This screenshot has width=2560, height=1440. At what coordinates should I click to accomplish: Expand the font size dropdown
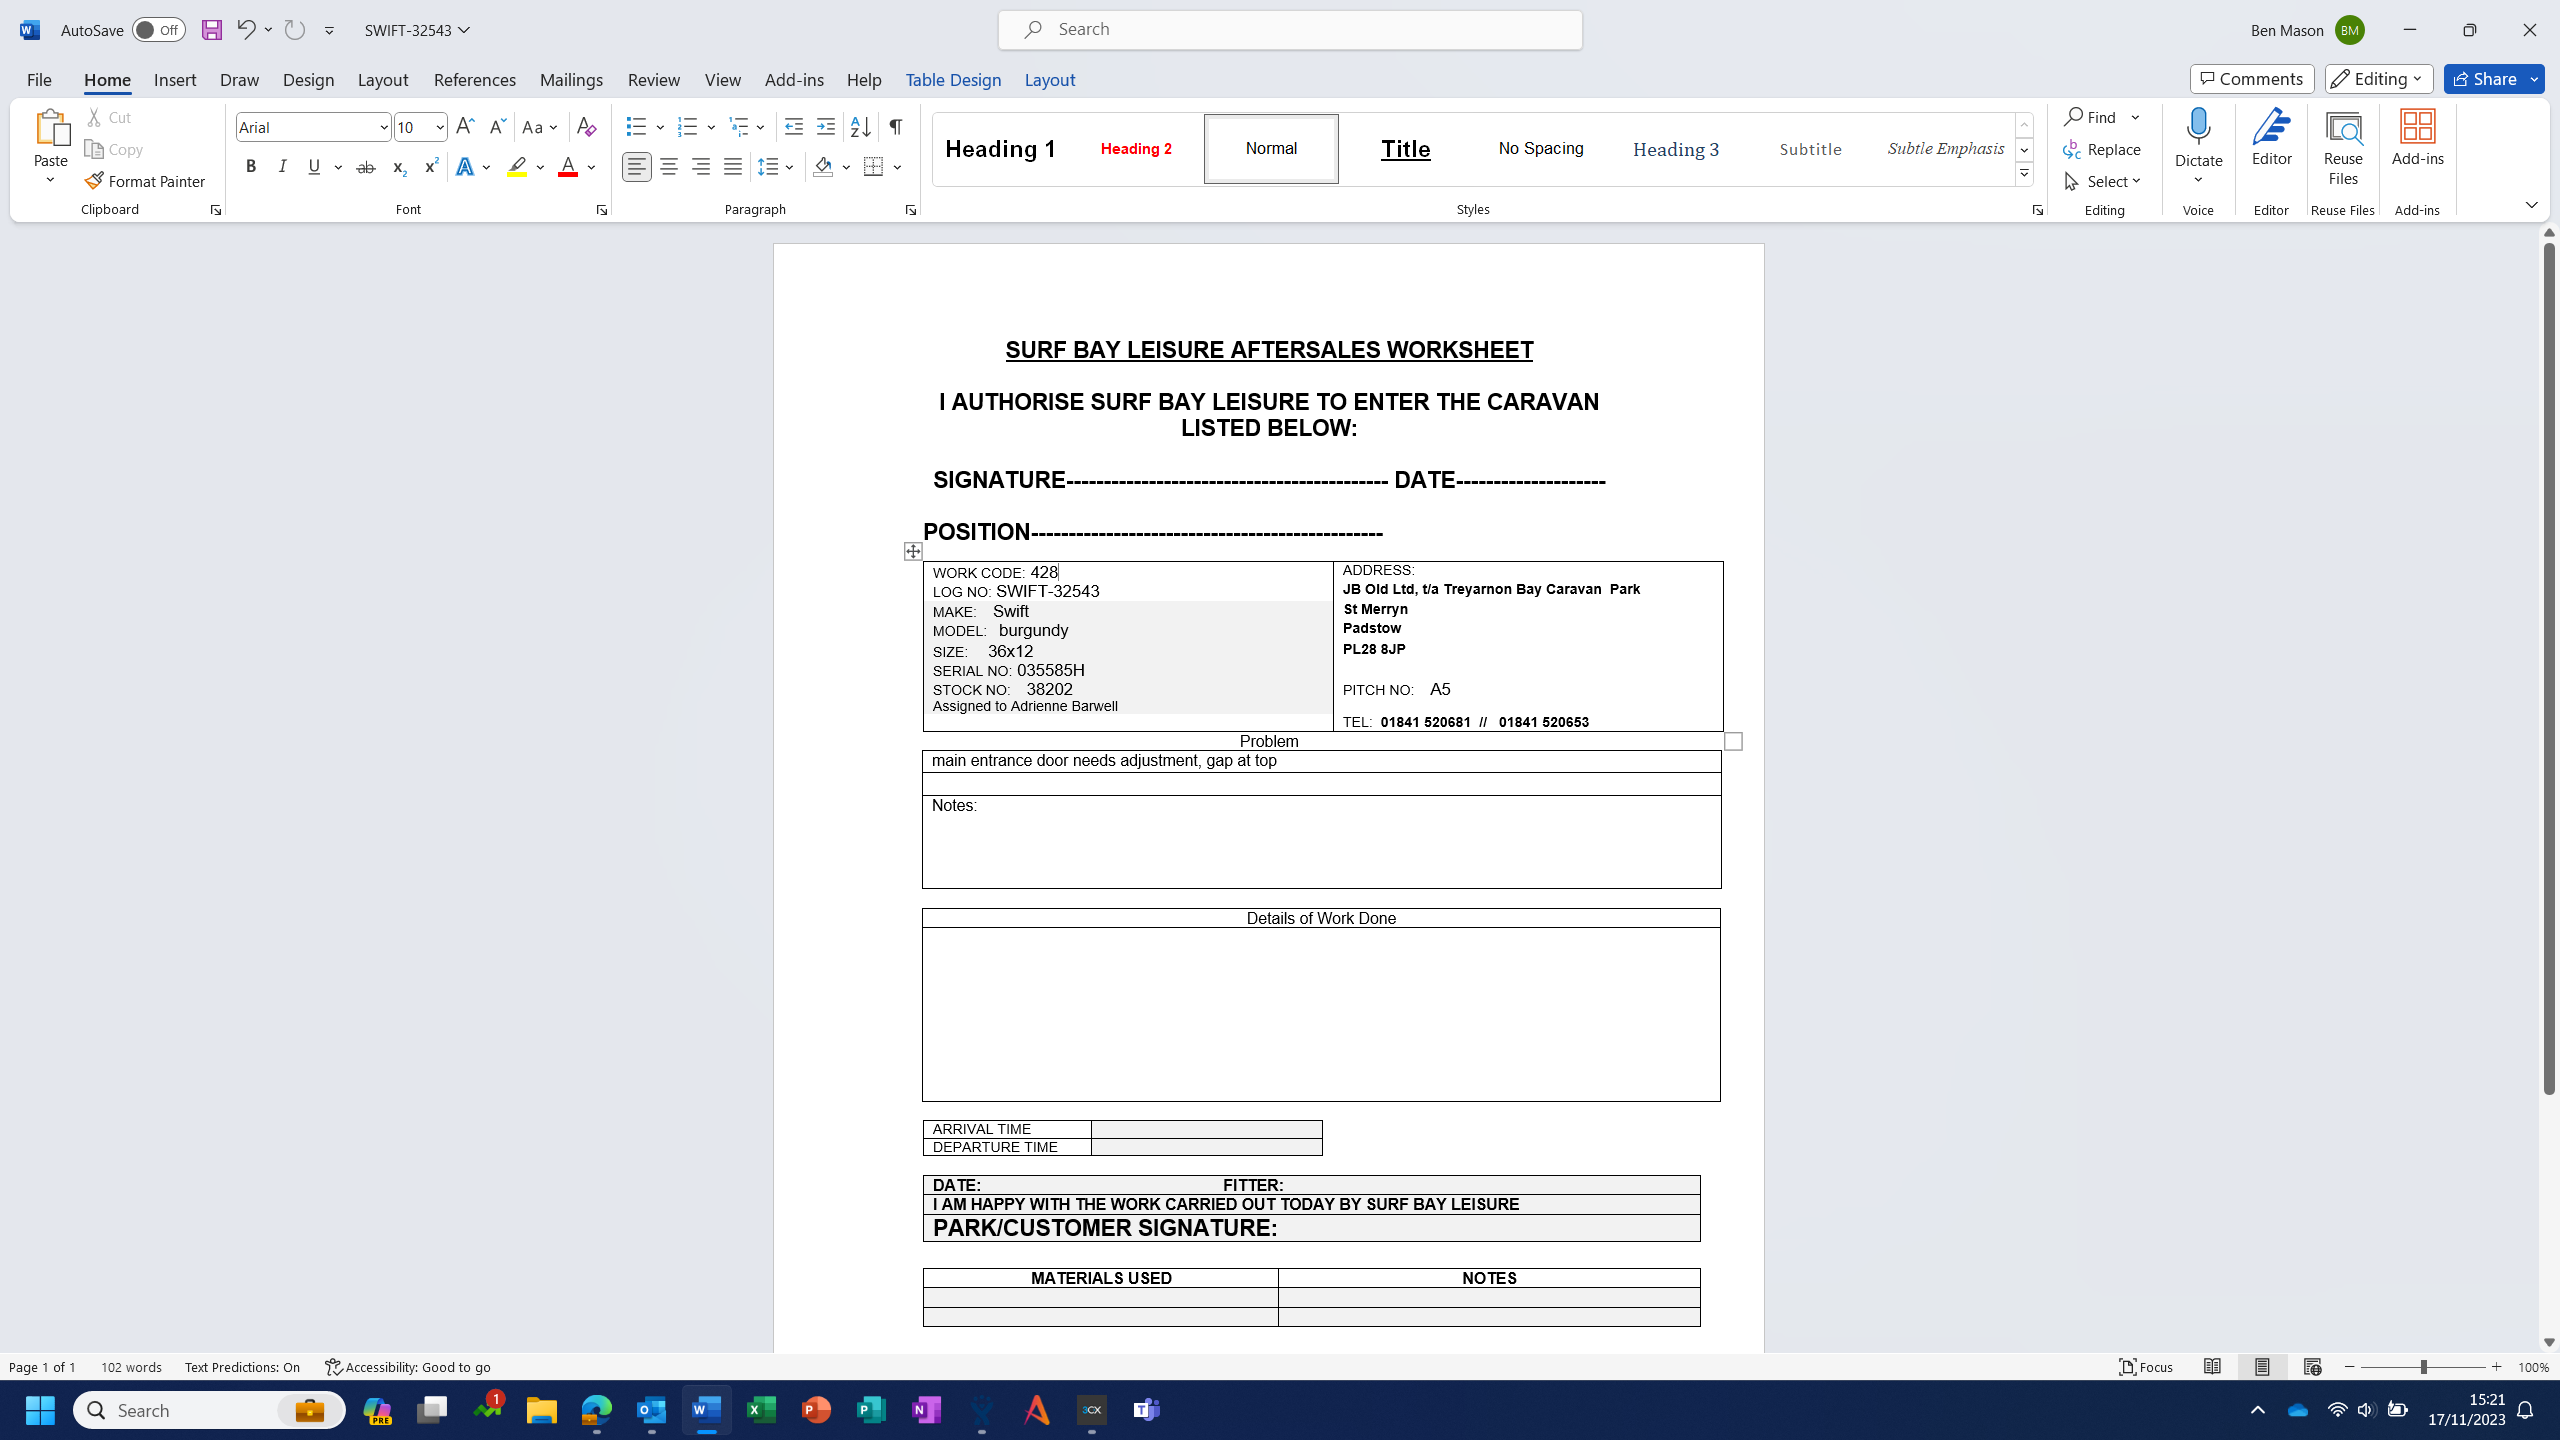coord(439,127)
